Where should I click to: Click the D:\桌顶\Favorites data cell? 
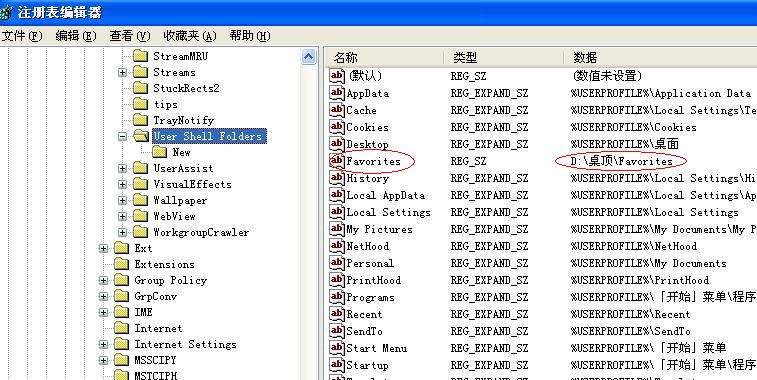[621, 161]
